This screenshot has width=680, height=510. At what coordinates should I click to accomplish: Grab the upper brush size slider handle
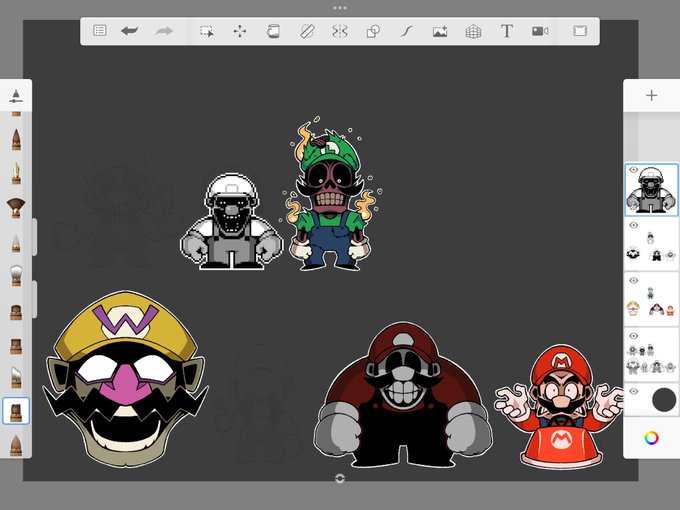click(x=35, y=237)
